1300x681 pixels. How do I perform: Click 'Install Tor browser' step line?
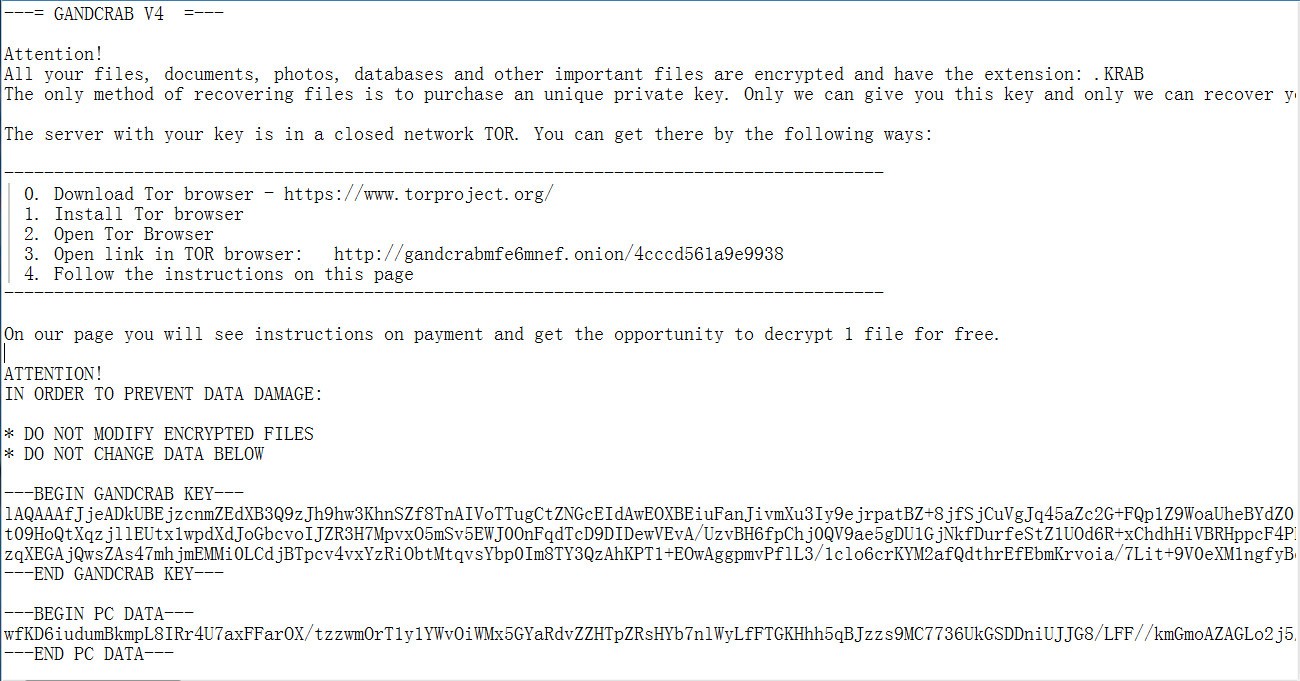point(148,214)
